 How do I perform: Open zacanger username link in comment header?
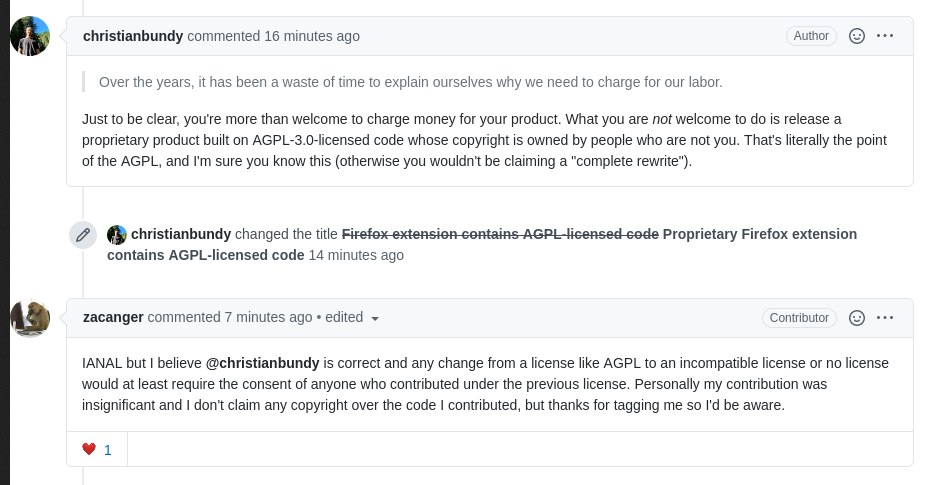click(113, 317)
